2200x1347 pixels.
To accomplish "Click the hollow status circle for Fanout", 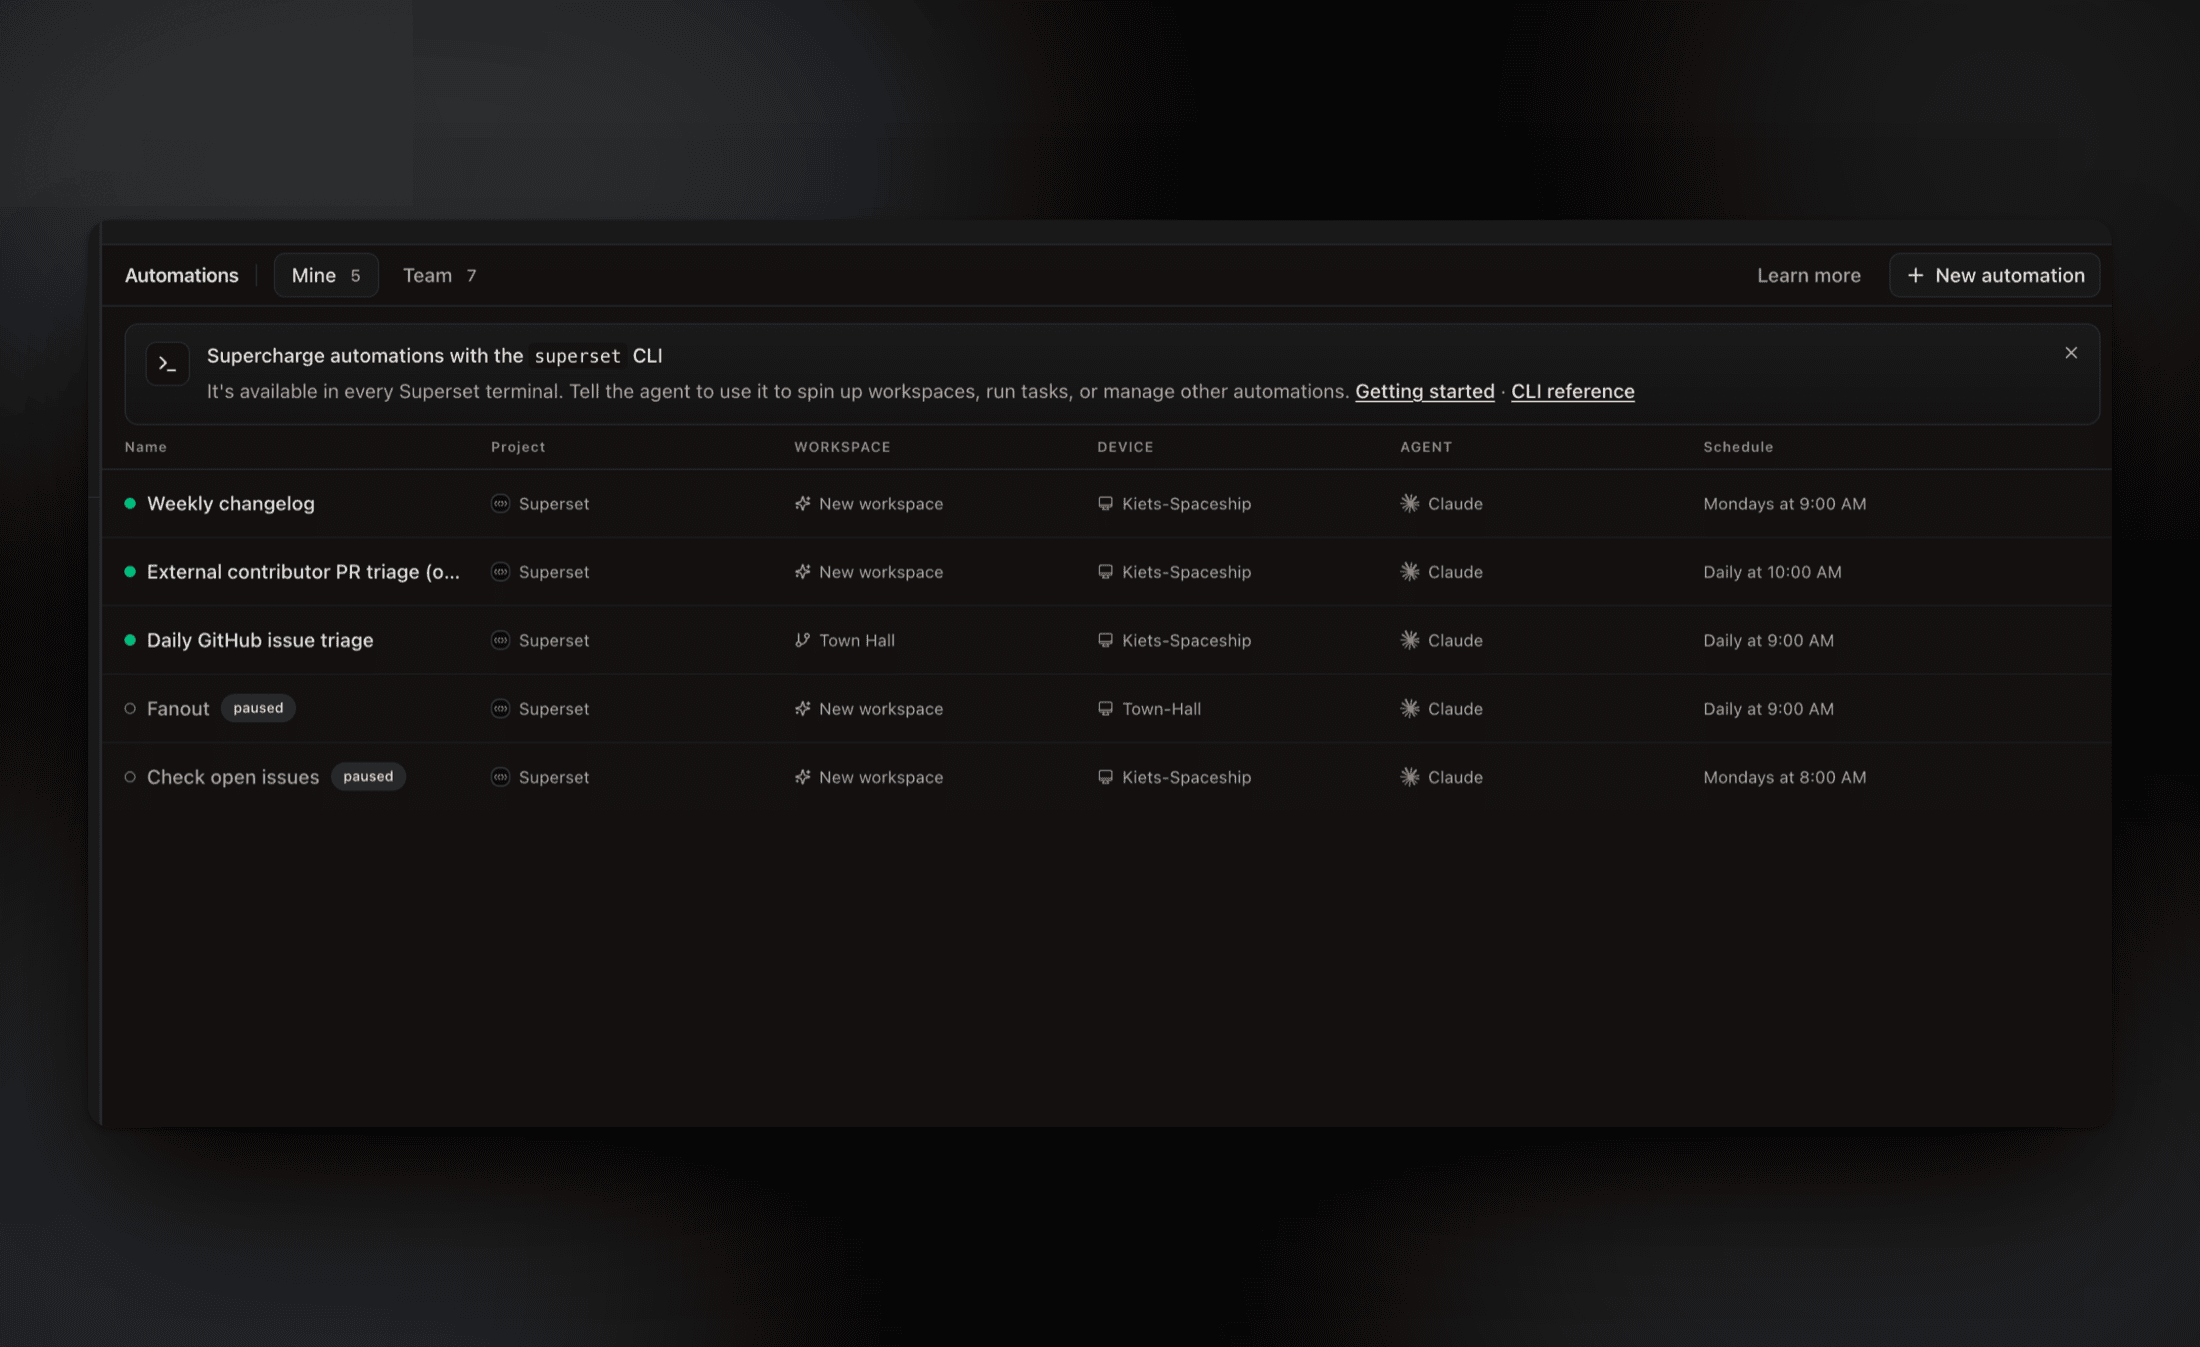I will pyautogui.click(x=130, y=708).
